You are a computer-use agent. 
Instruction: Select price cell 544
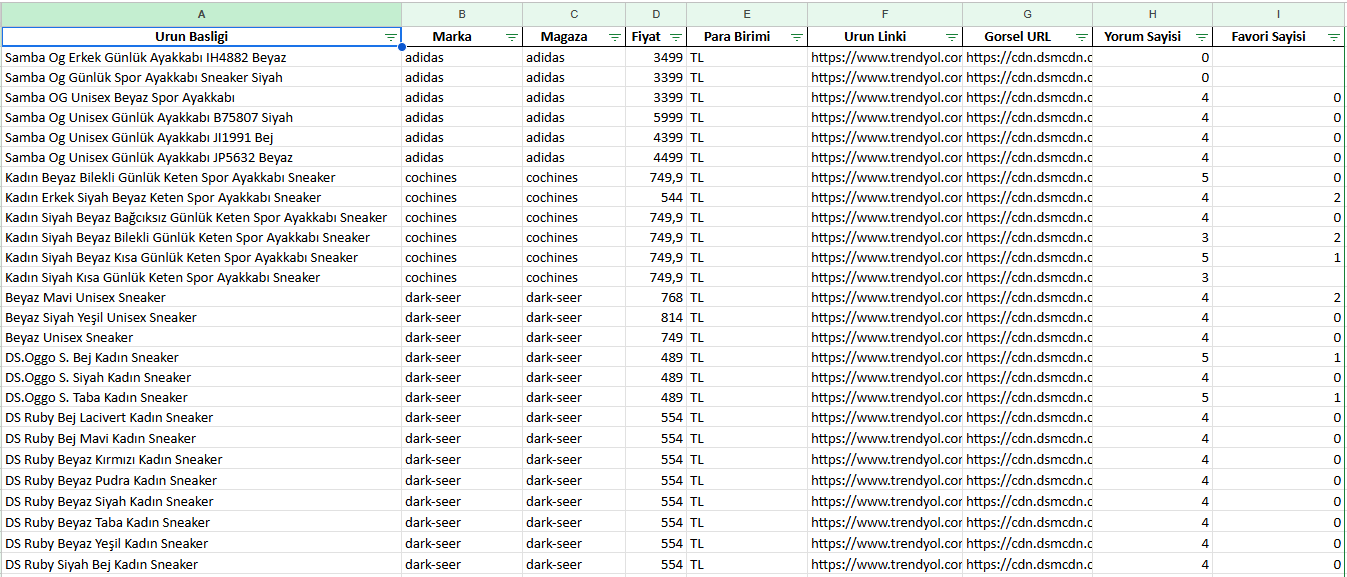[x=656, y=197]
